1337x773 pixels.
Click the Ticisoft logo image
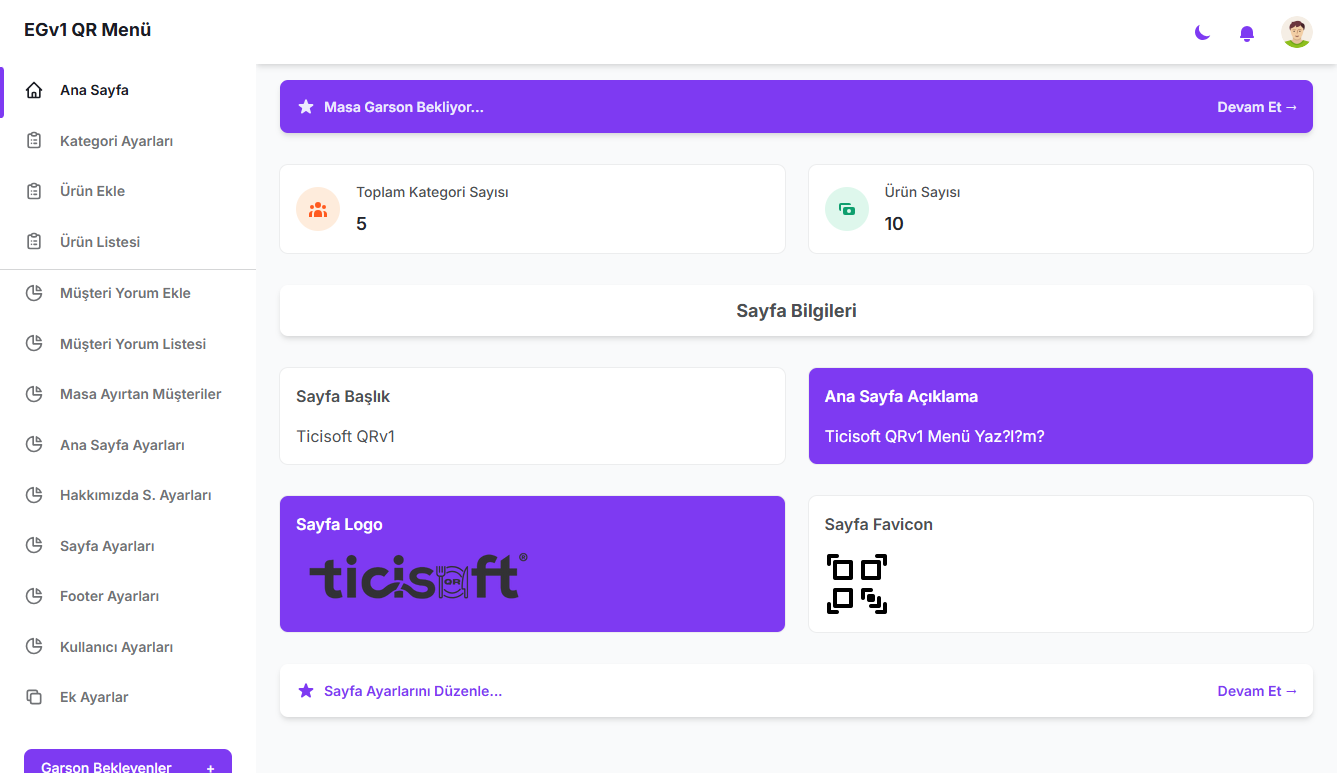[x=418, y=576]
